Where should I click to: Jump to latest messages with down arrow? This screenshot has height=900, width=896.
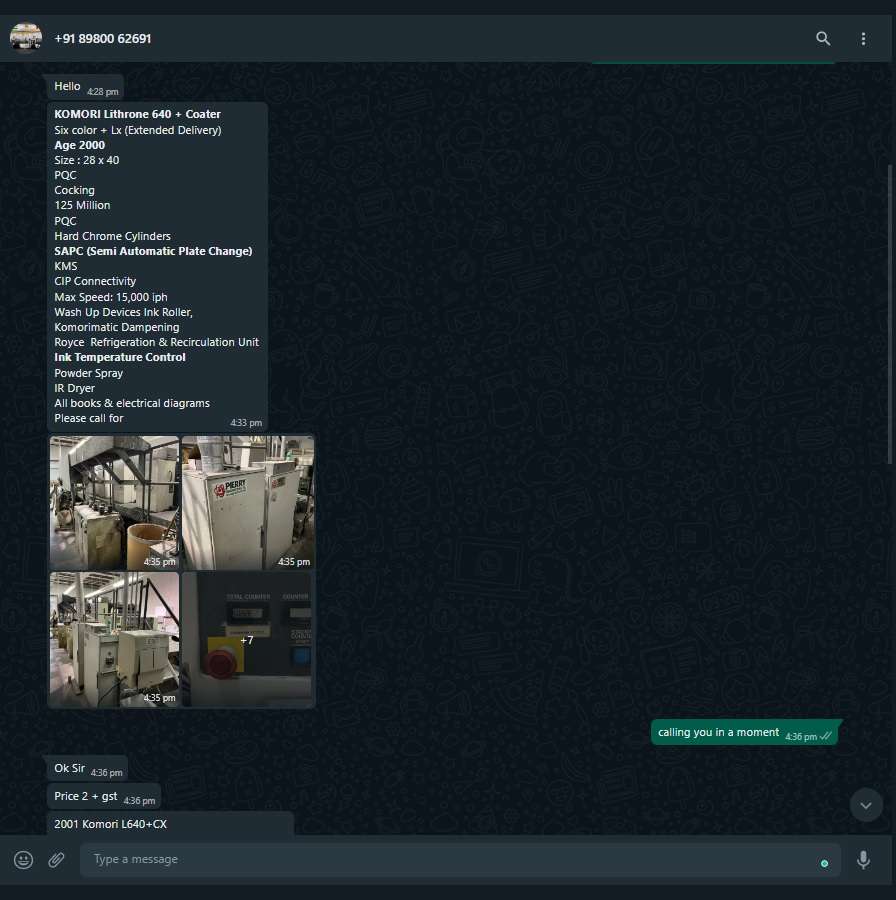point(866,805)
